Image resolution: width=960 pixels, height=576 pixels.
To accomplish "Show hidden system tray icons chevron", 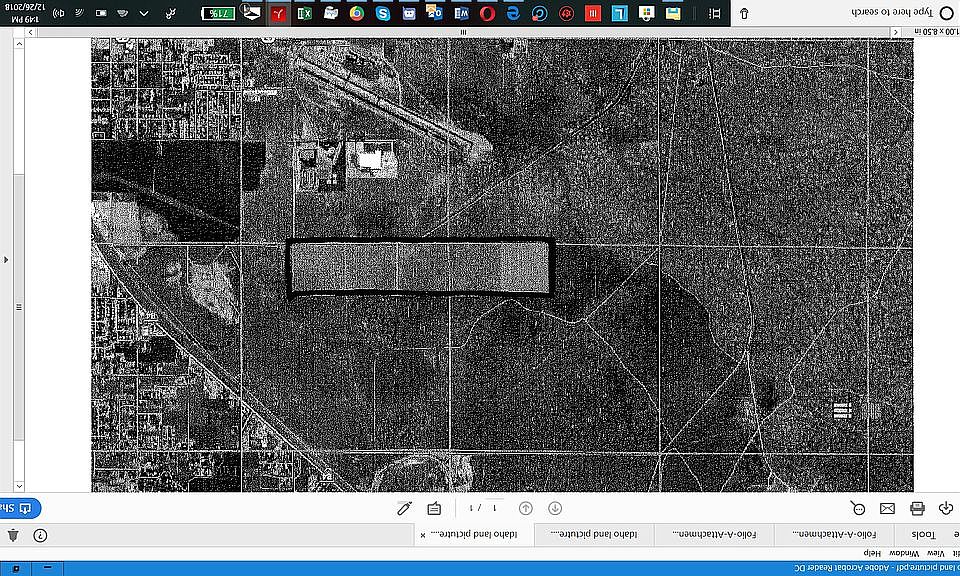I will 144,13.
